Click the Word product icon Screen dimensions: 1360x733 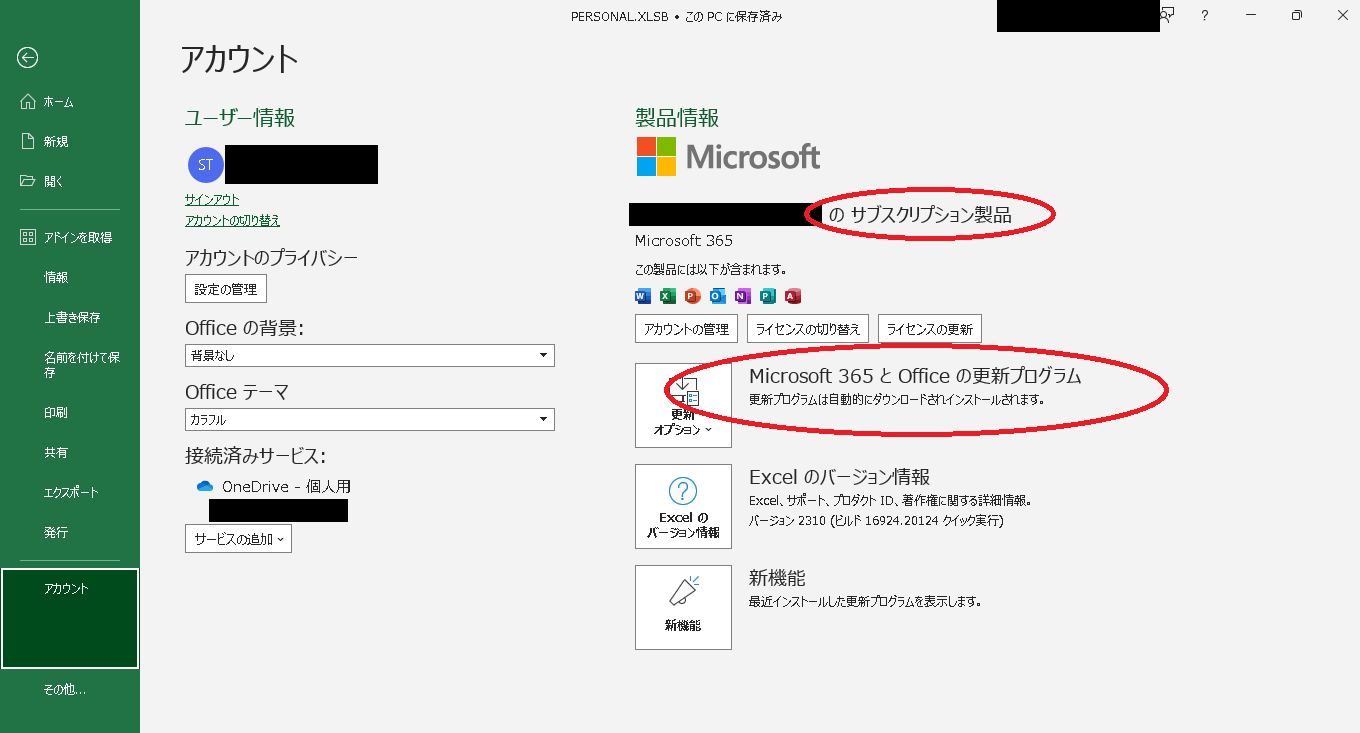tap(643, 296)
